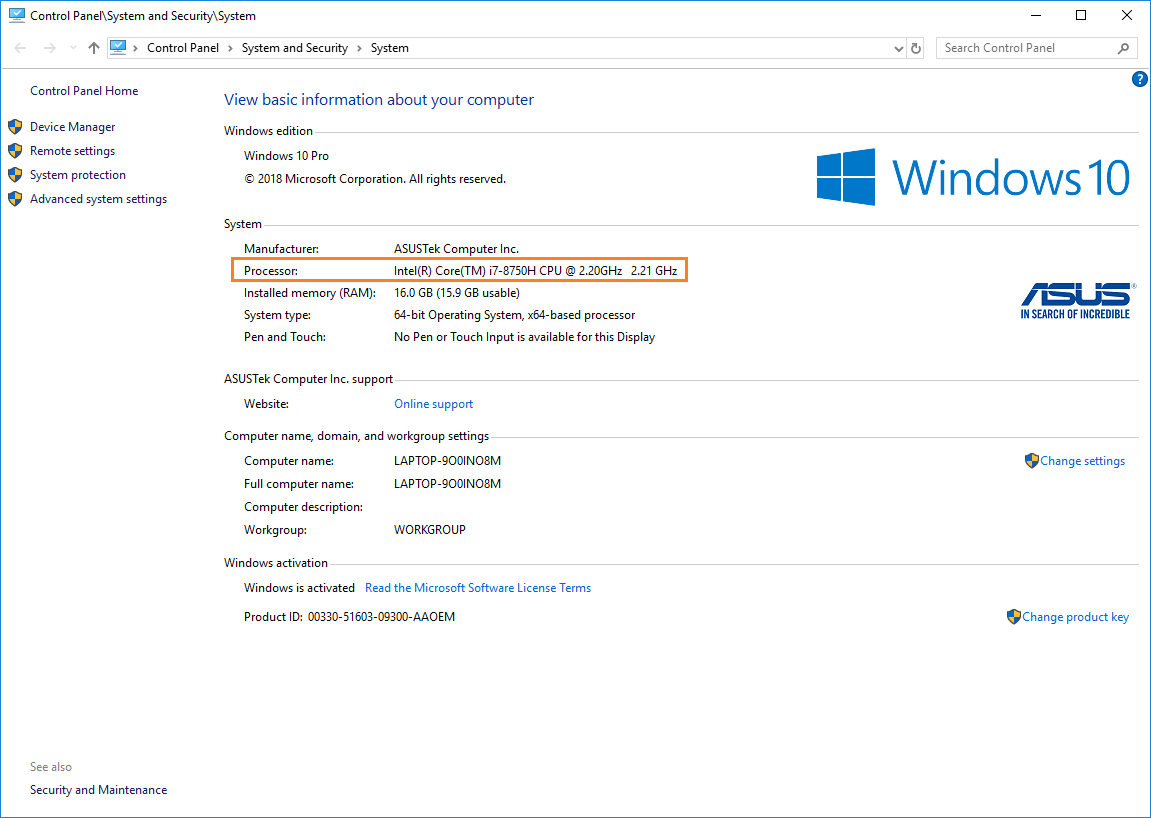
Task: Expand the chevron after Control Panel breadcrumb
Action: point(230,48)
